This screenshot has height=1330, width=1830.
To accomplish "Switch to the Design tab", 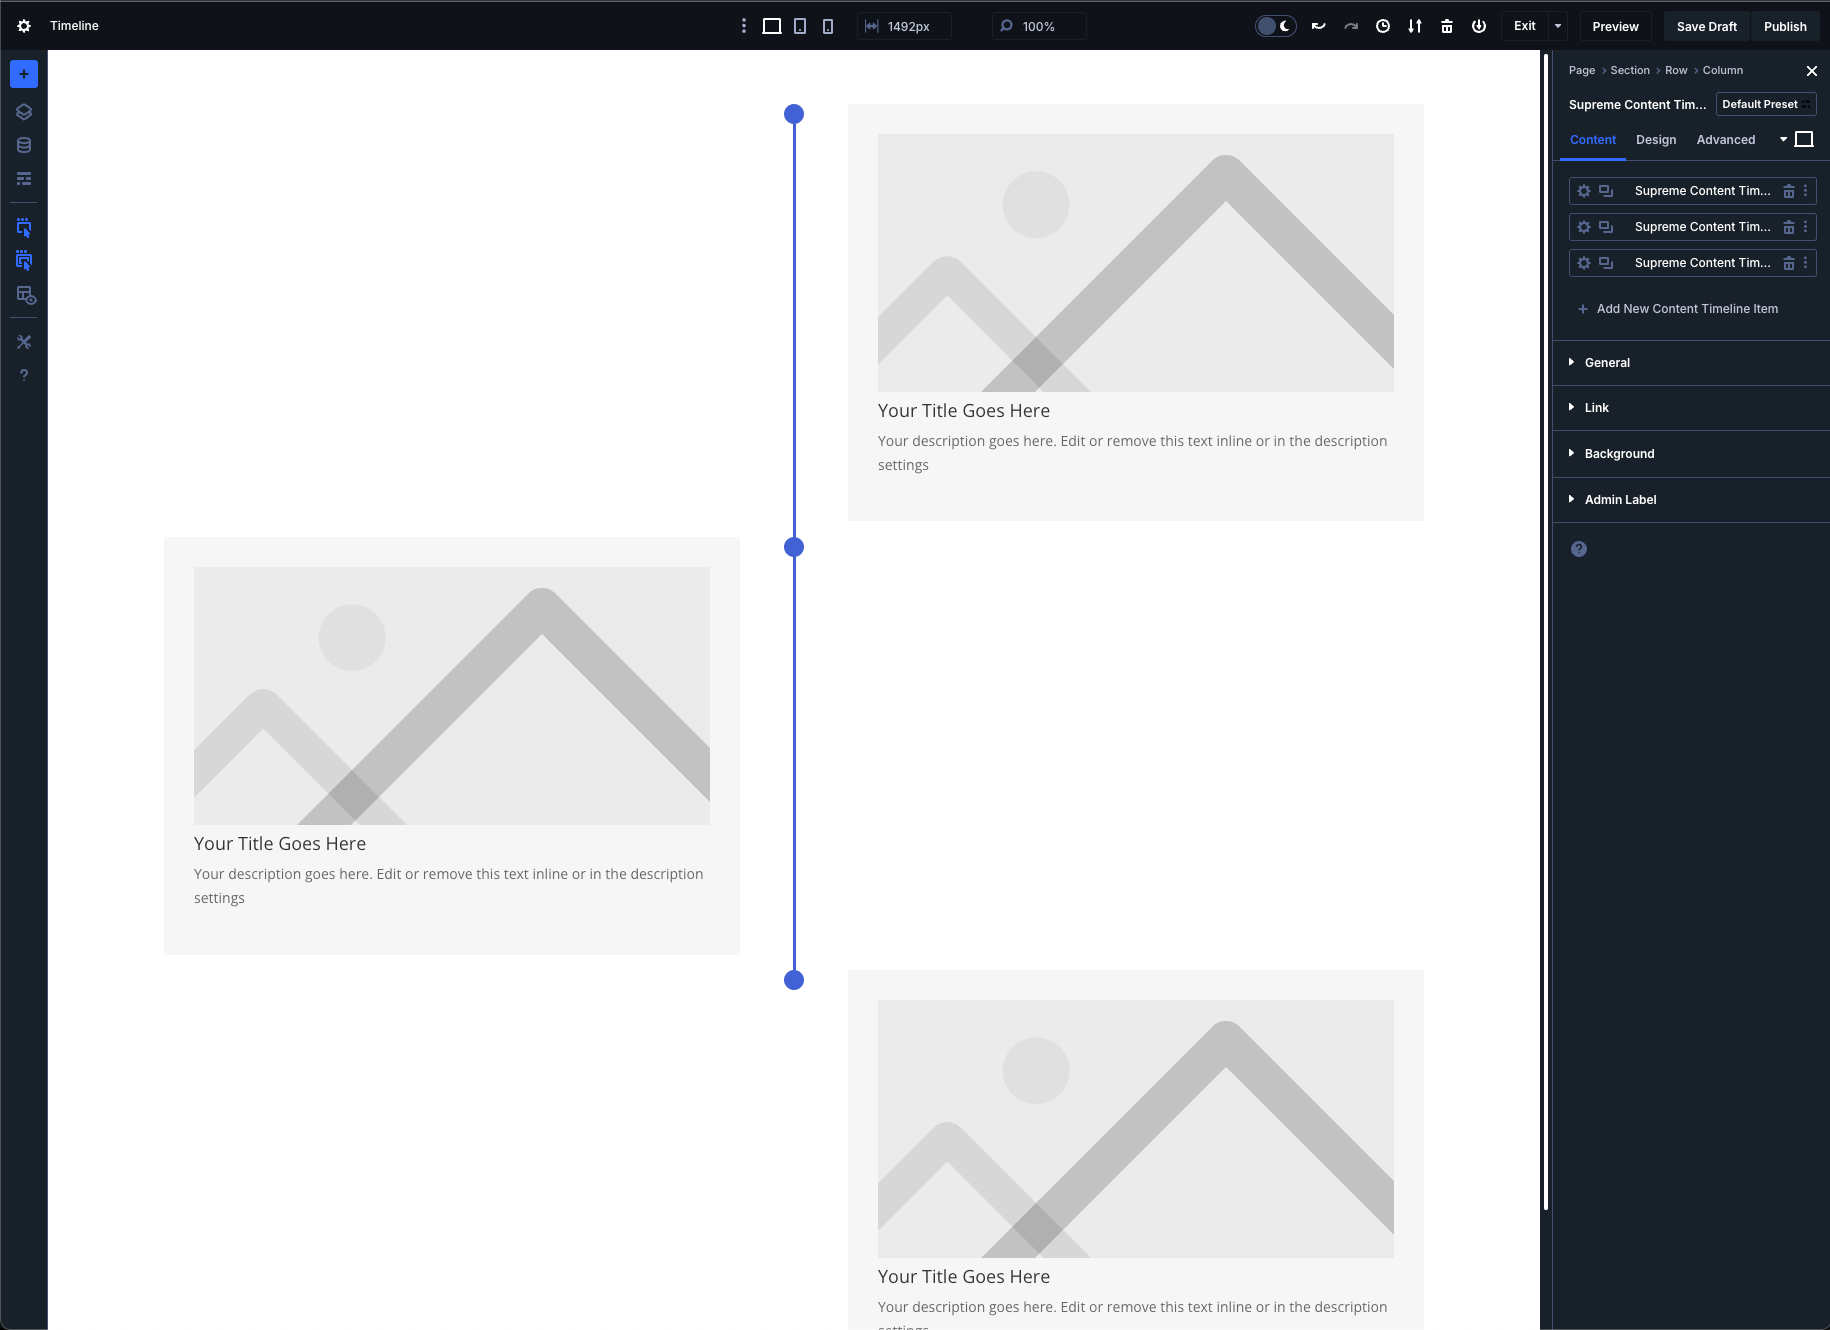I will pyautogui.click(x=1656, y=140).
